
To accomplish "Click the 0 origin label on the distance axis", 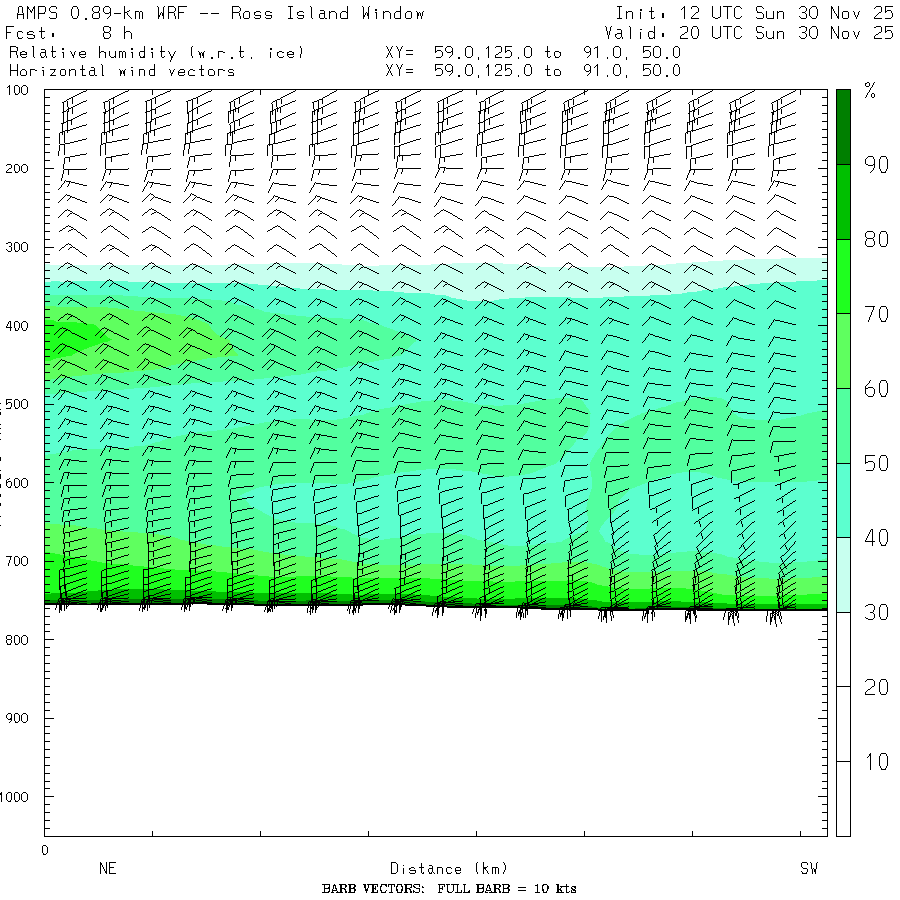I will tap(44, 850).
